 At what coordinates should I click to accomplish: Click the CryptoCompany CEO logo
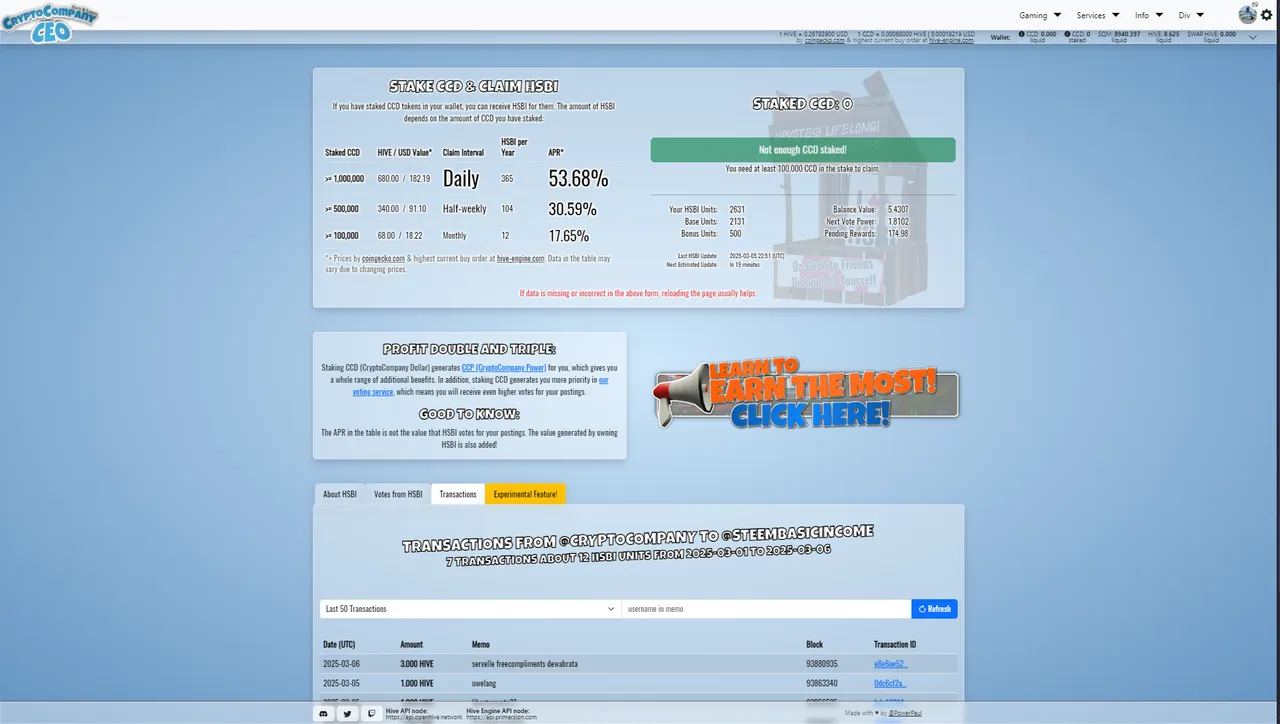click(50, 23)
